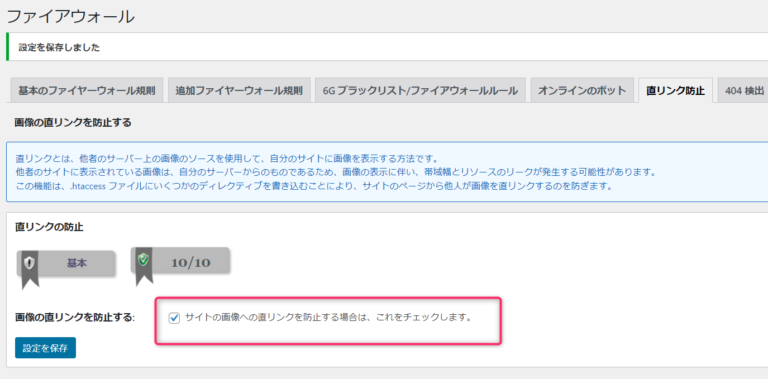Select the オンラインのボット tab

point(582,91)
